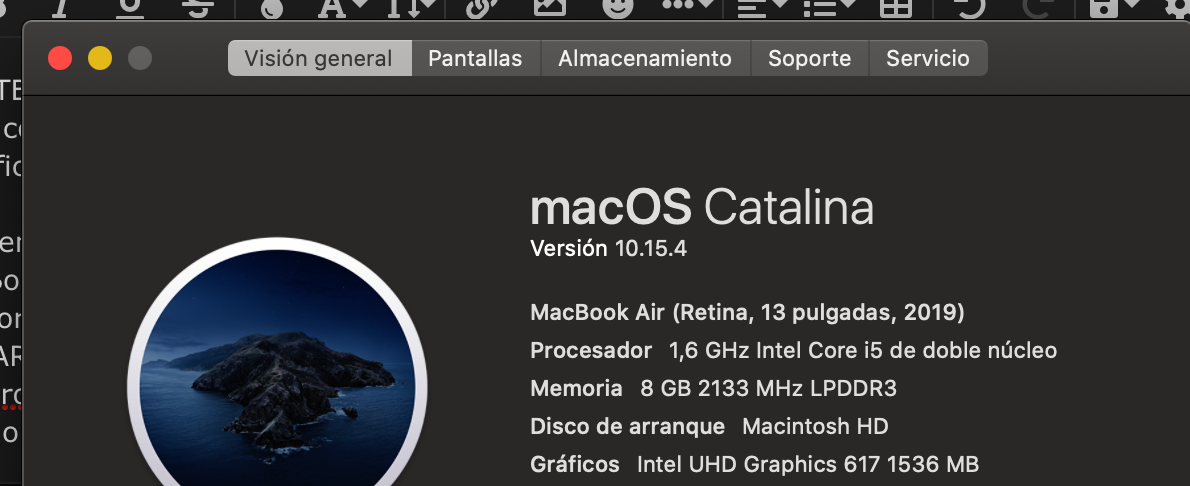1190x486 pixels.
Task: Close the About This Mac window
Action: click(x=60, y=58)
